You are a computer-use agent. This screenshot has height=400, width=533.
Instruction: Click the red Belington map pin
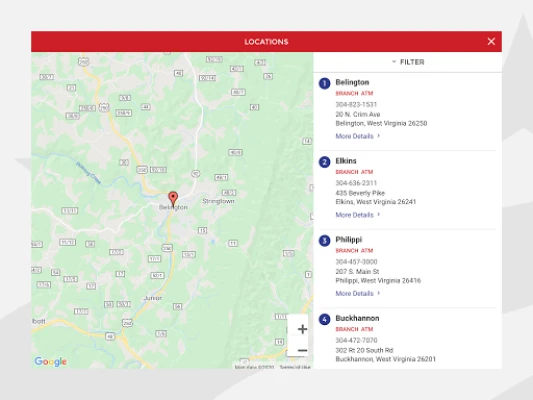(173, 199)
